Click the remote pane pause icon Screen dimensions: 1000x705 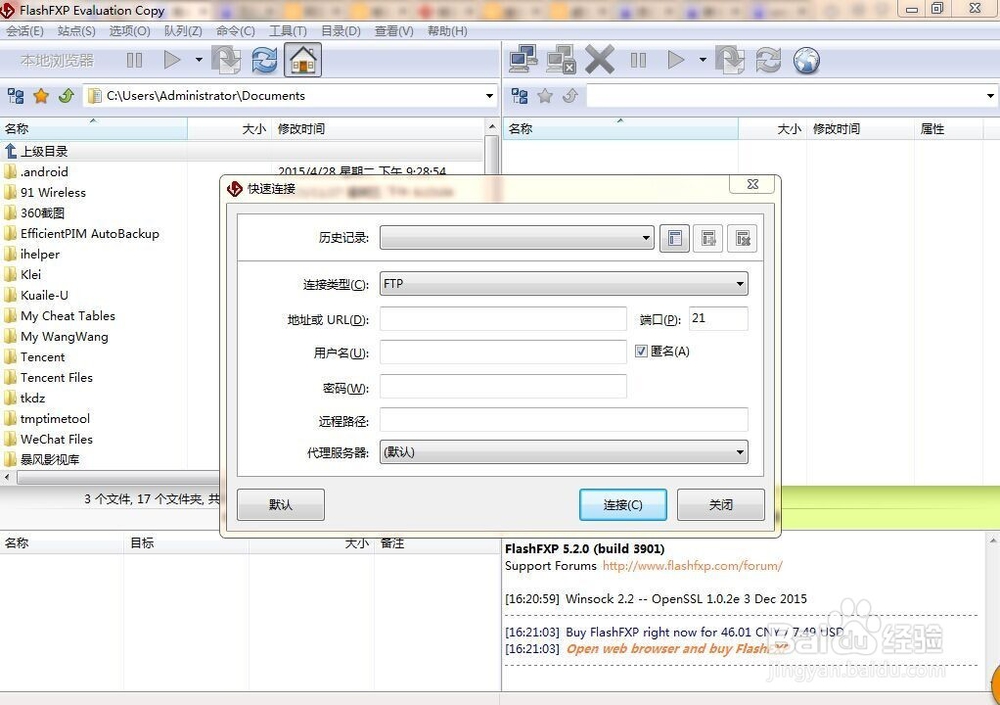coord(638,60)
